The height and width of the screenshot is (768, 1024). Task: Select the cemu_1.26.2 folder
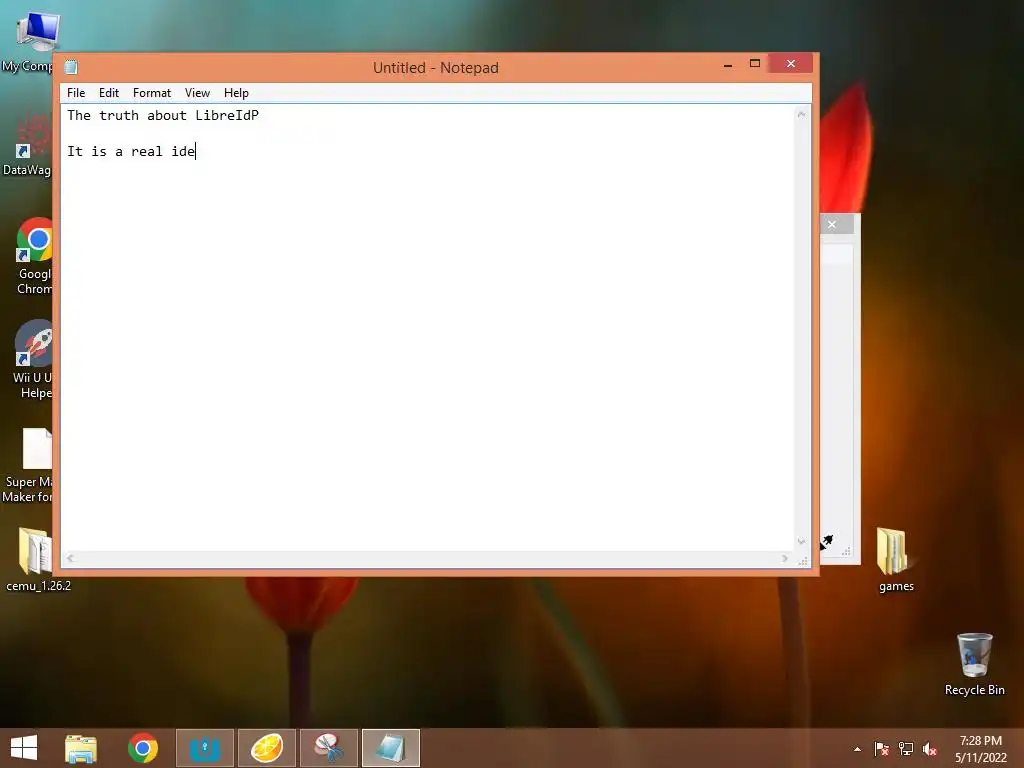[37, 559]
